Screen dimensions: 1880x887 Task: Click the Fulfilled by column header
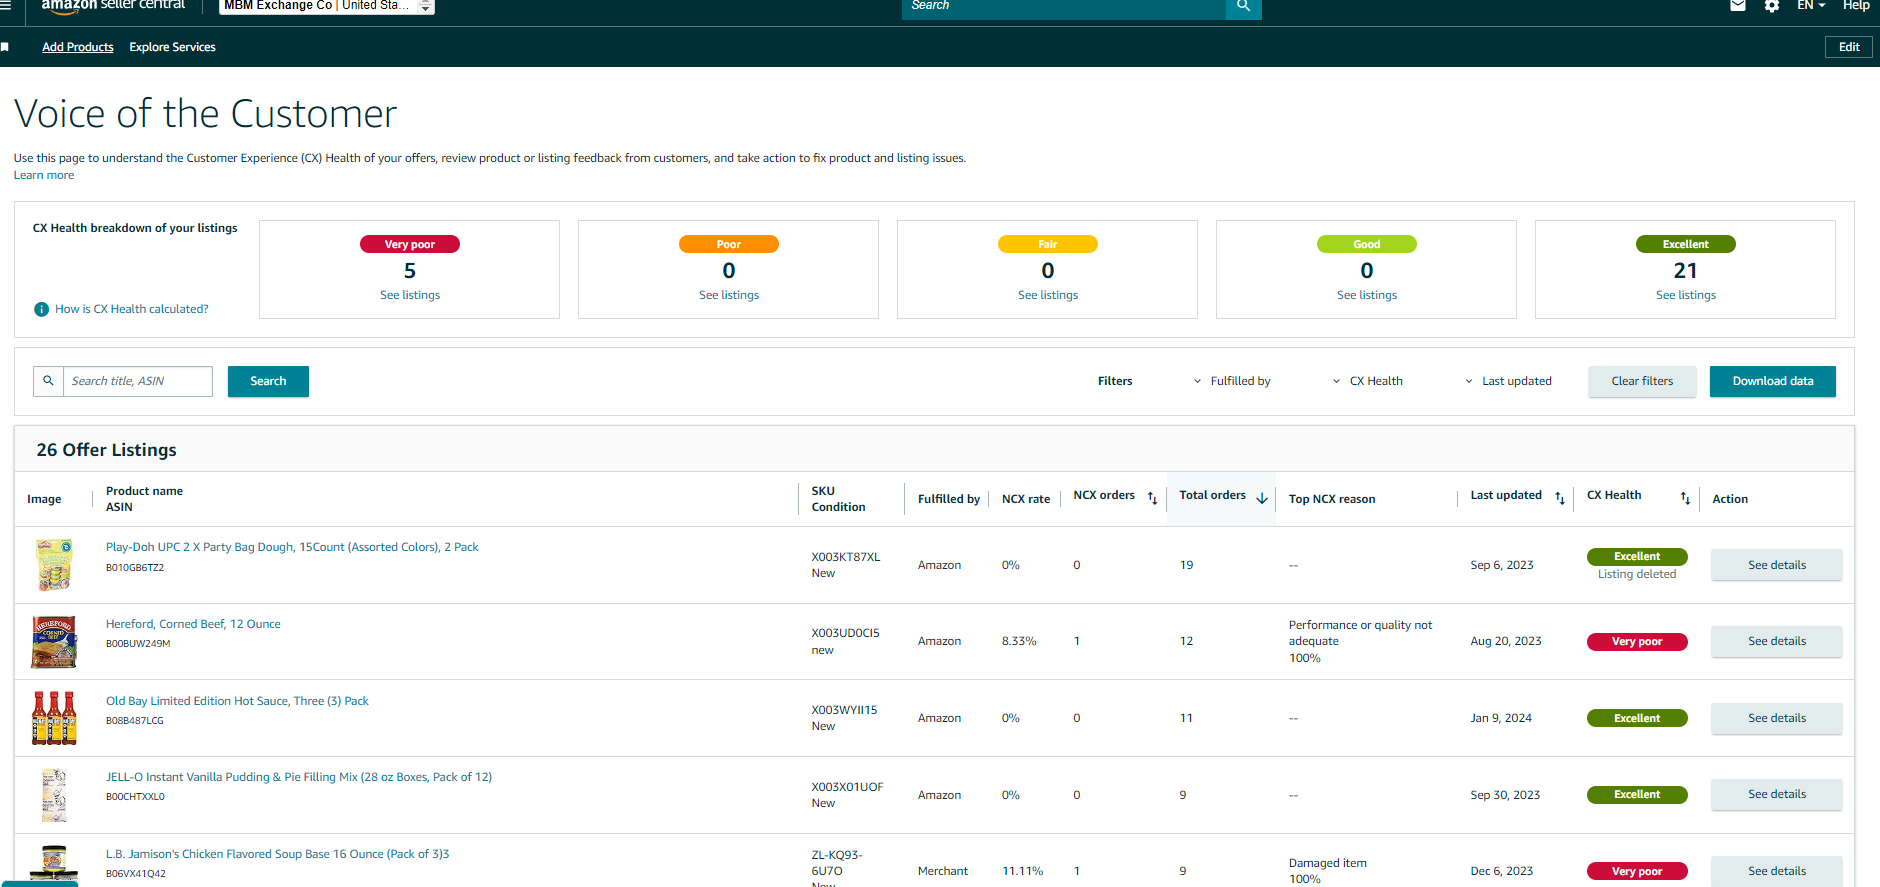tap(949, 499)
